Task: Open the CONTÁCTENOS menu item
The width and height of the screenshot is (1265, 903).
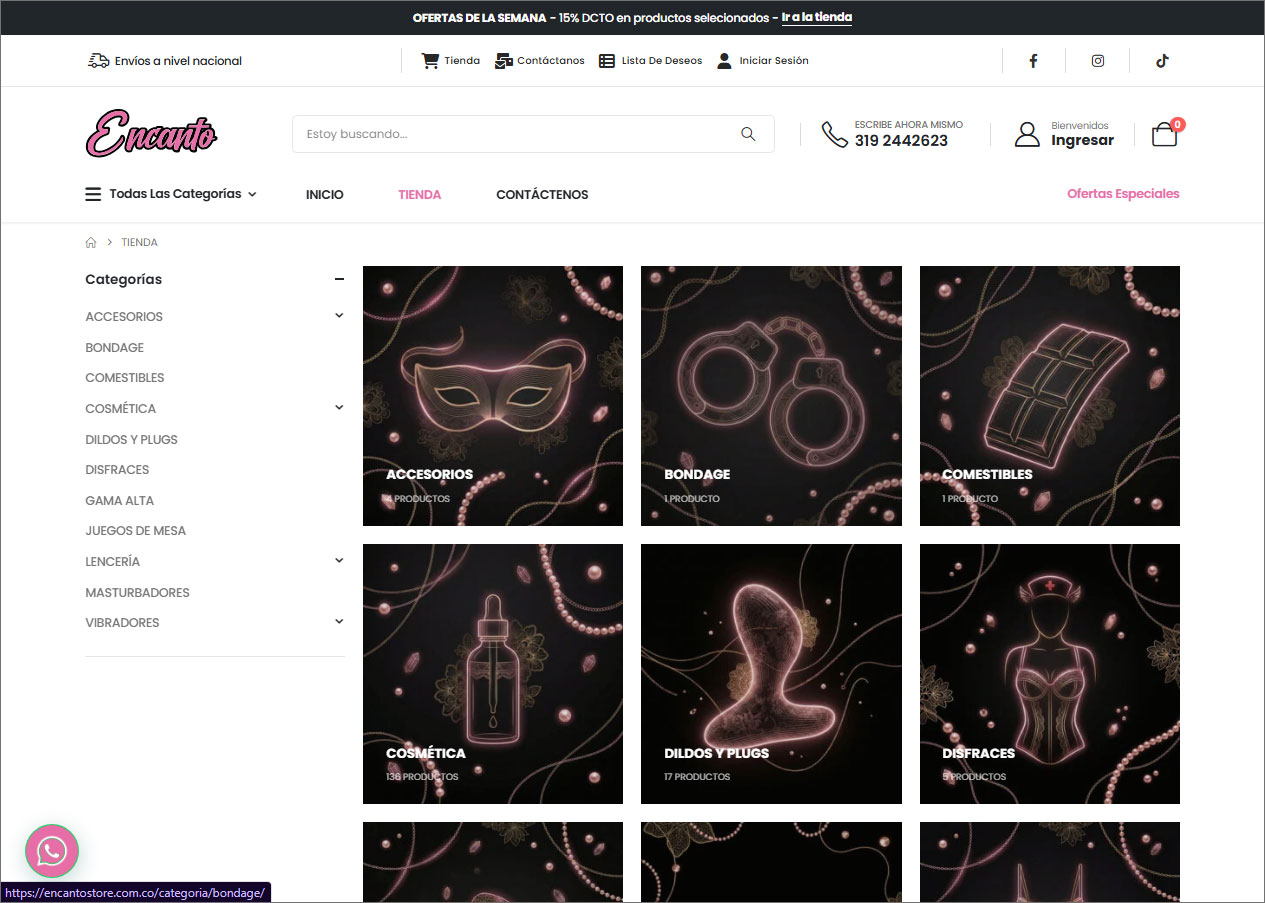Action: (x=542, y=195)
